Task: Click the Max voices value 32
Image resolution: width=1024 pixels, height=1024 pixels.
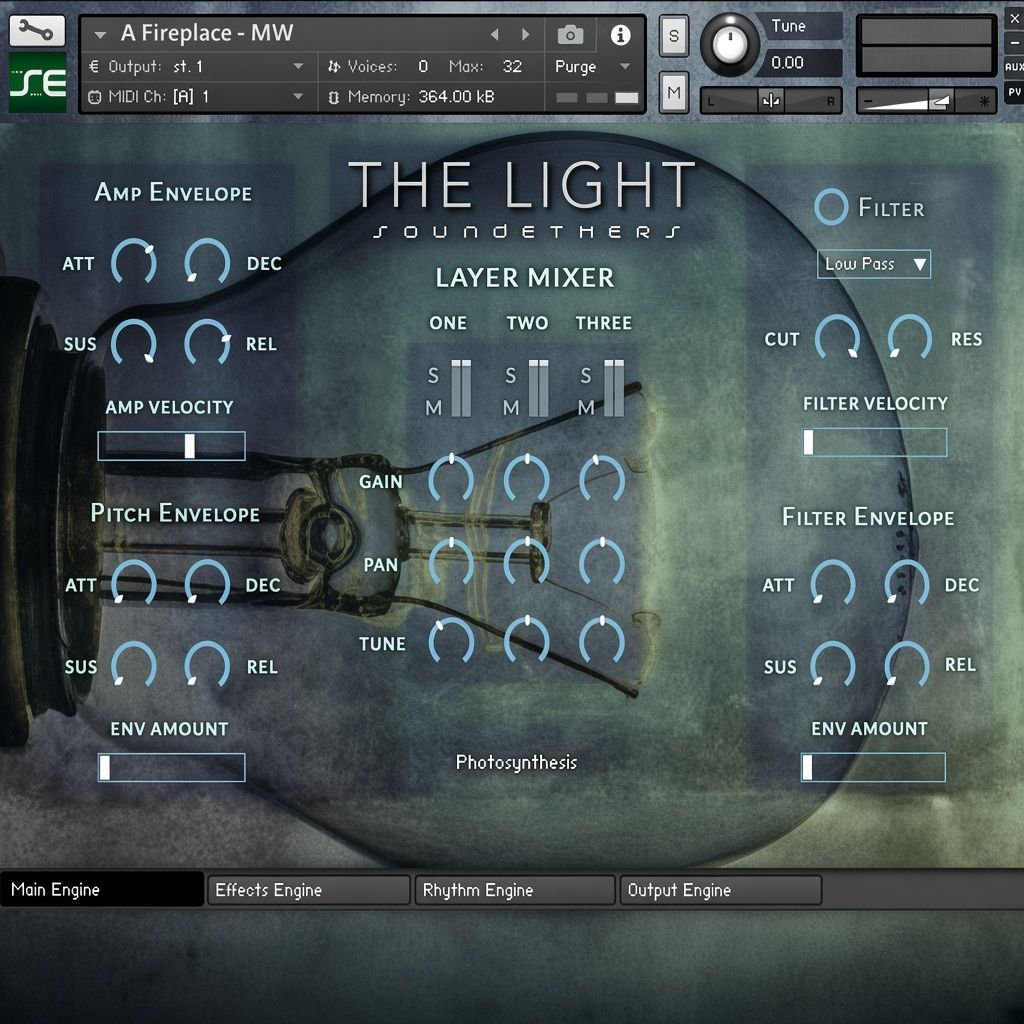Action: click(512, 66)
